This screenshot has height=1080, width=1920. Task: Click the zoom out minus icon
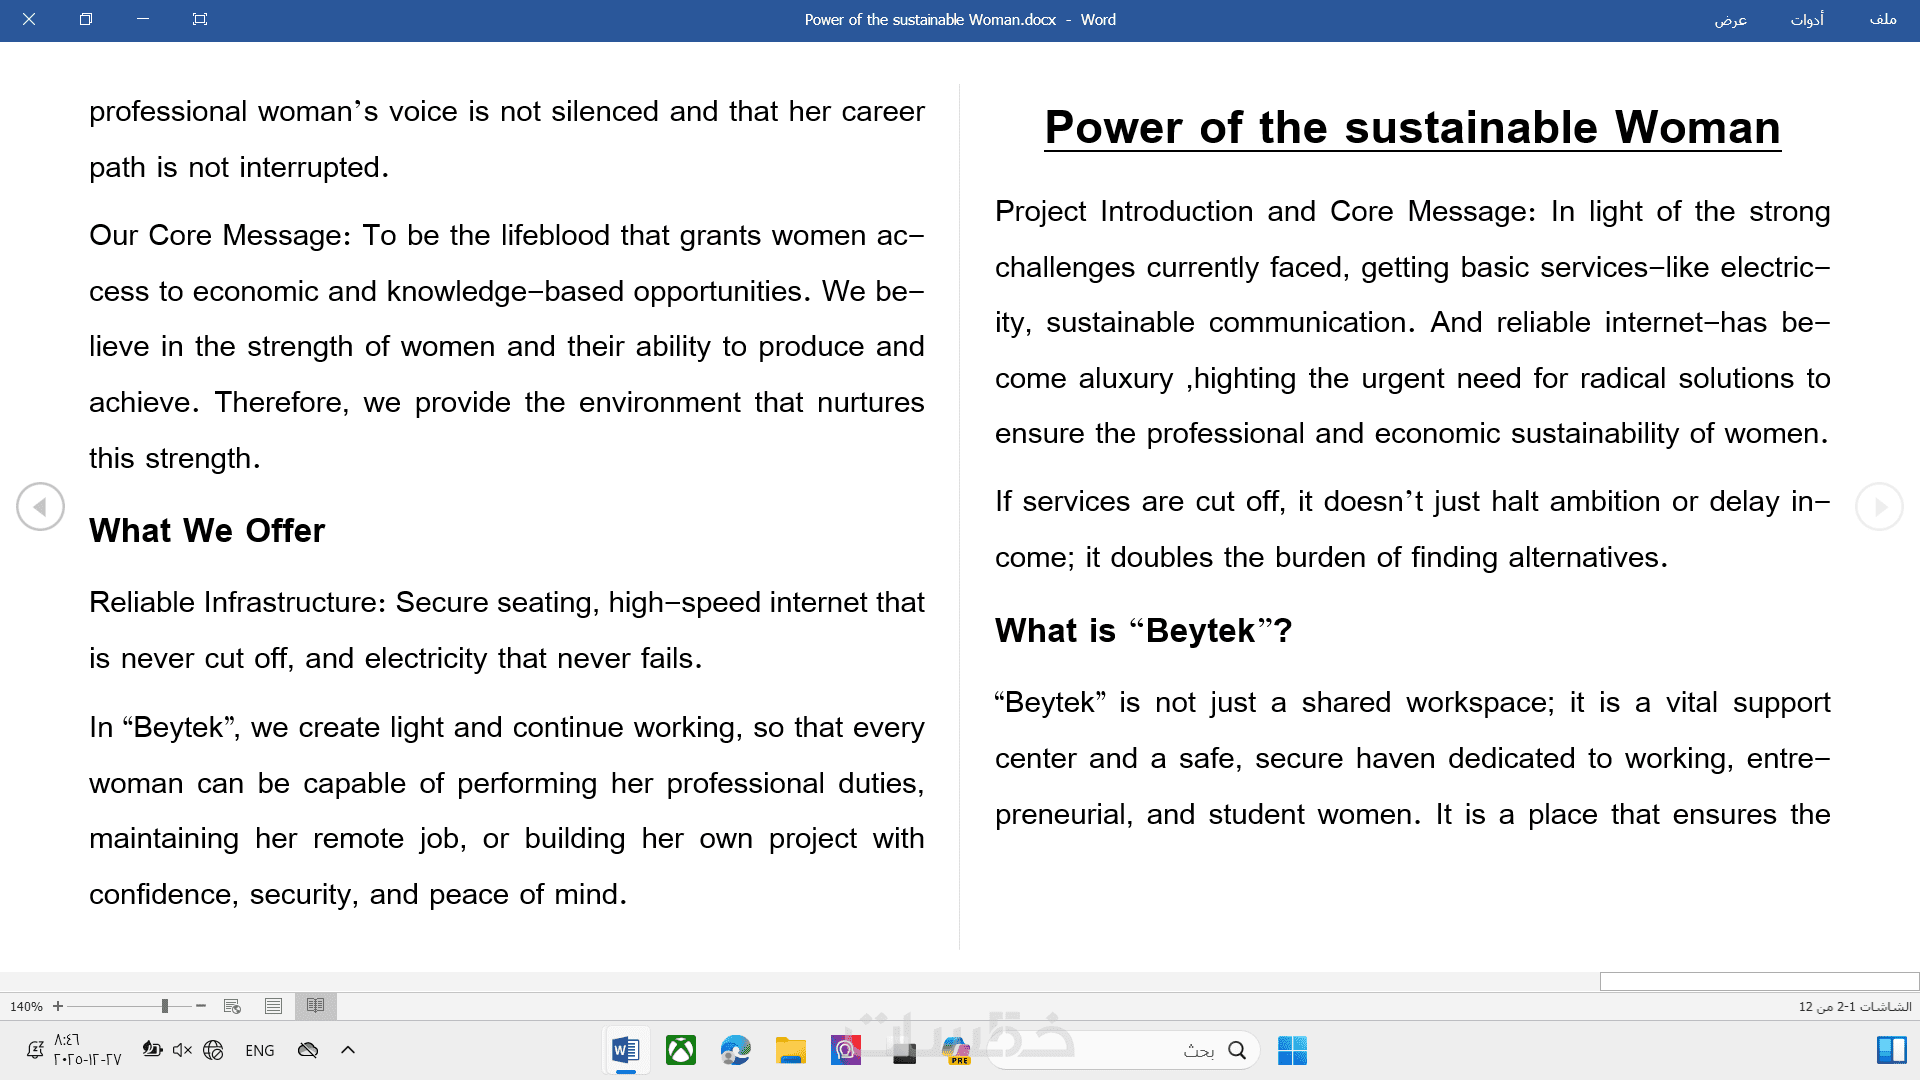coord(201,1006)
